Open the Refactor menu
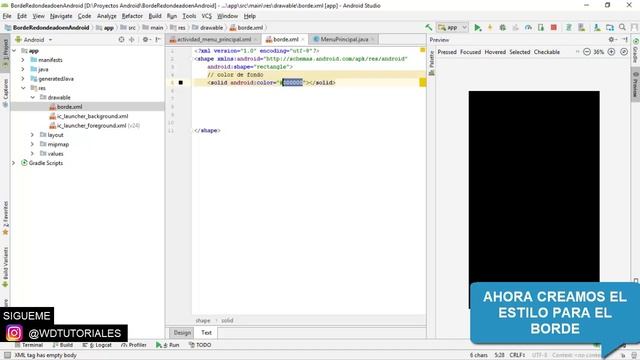This screenshot has width=640, height=360. tap(132, 16)
